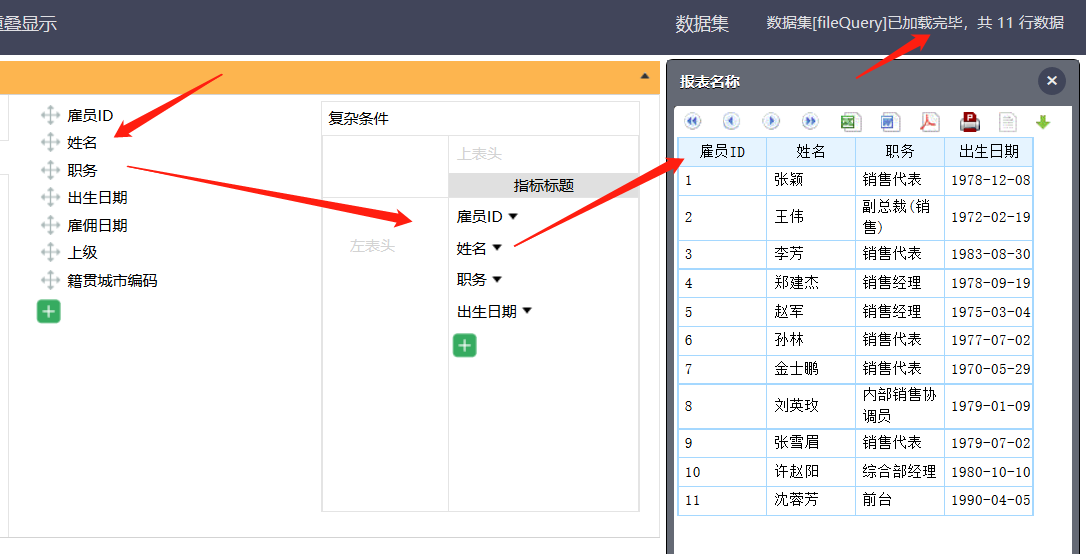
Task: Export the report to Word
Action: [x=890, y=122]
